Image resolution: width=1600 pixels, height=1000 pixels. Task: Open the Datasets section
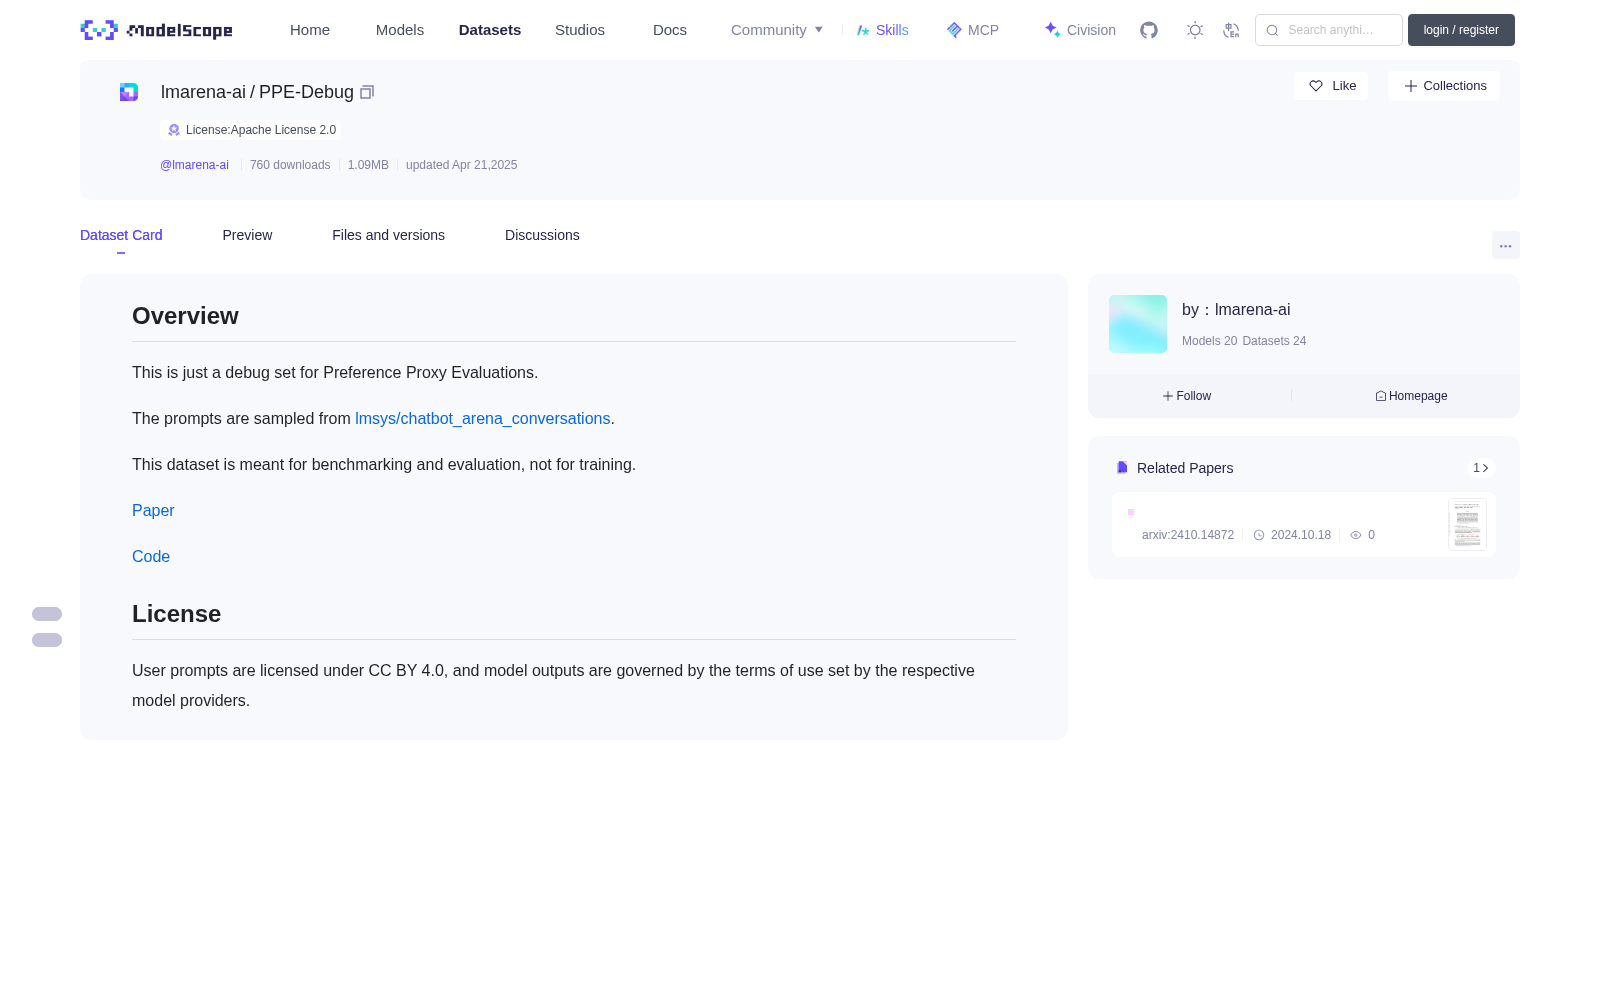(490, 30)
